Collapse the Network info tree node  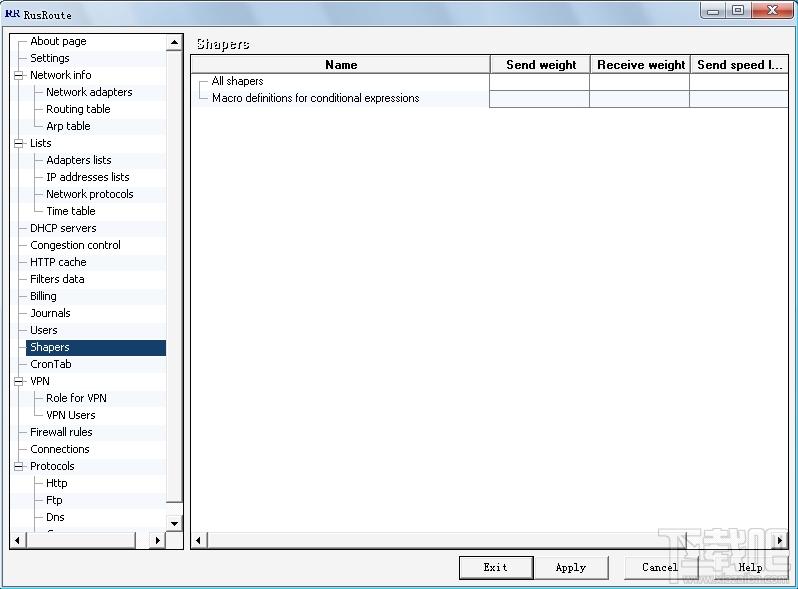[x=19, y=75]
